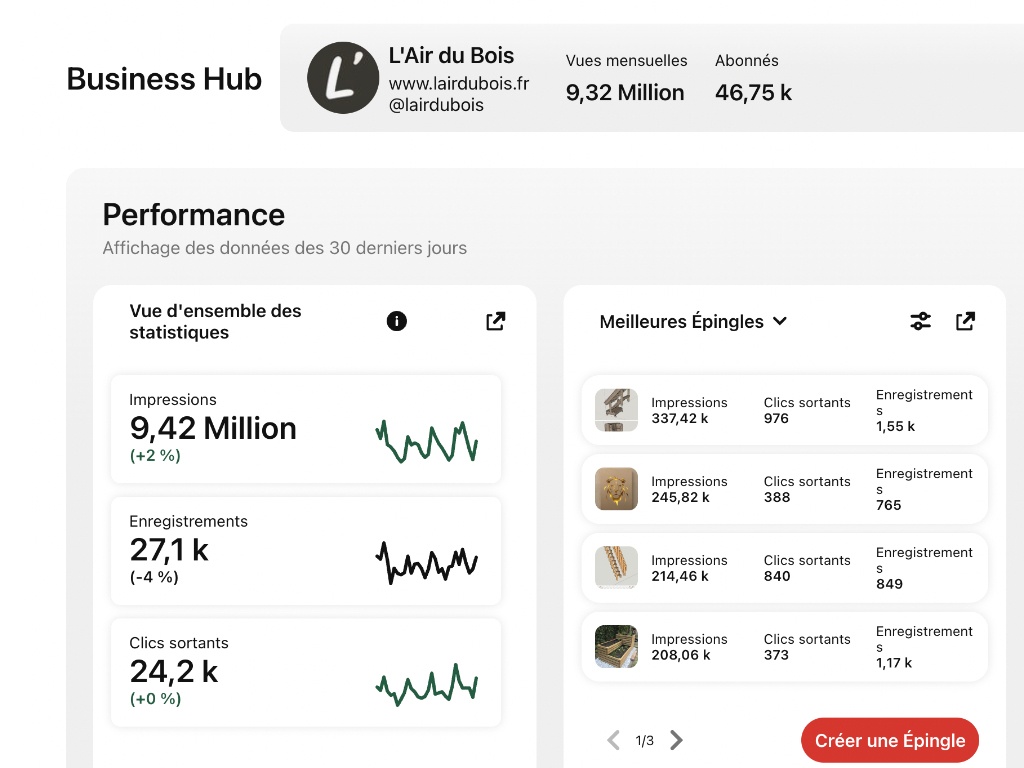Viewport: 1024px width, 768px height.
Task: Click the Business Hub title
Action: pos(164,79)
